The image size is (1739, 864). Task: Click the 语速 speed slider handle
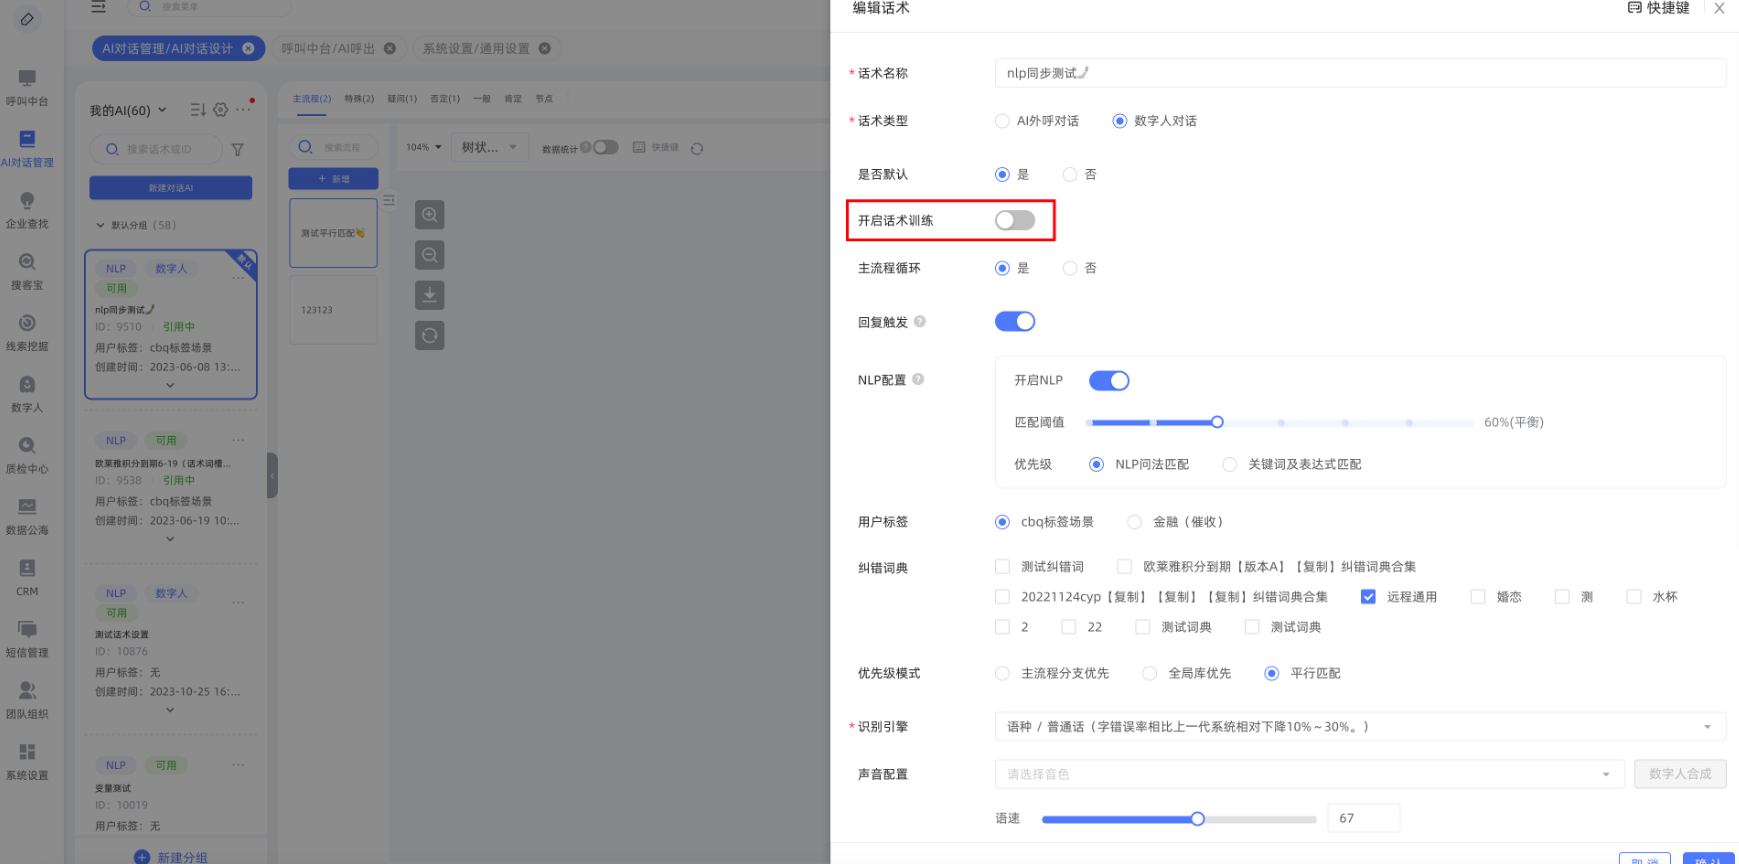tap(1197, 819)
